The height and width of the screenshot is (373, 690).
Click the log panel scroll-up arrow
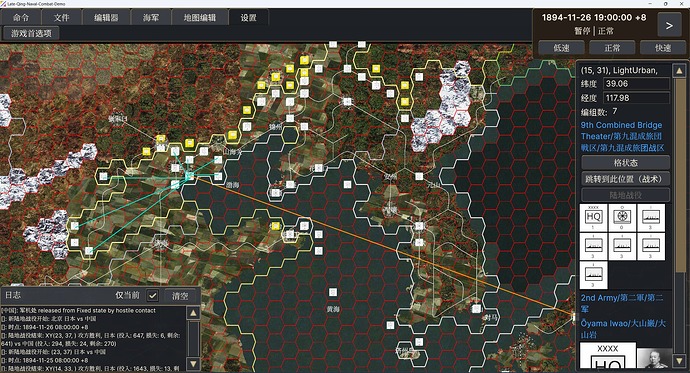(193, 313)
